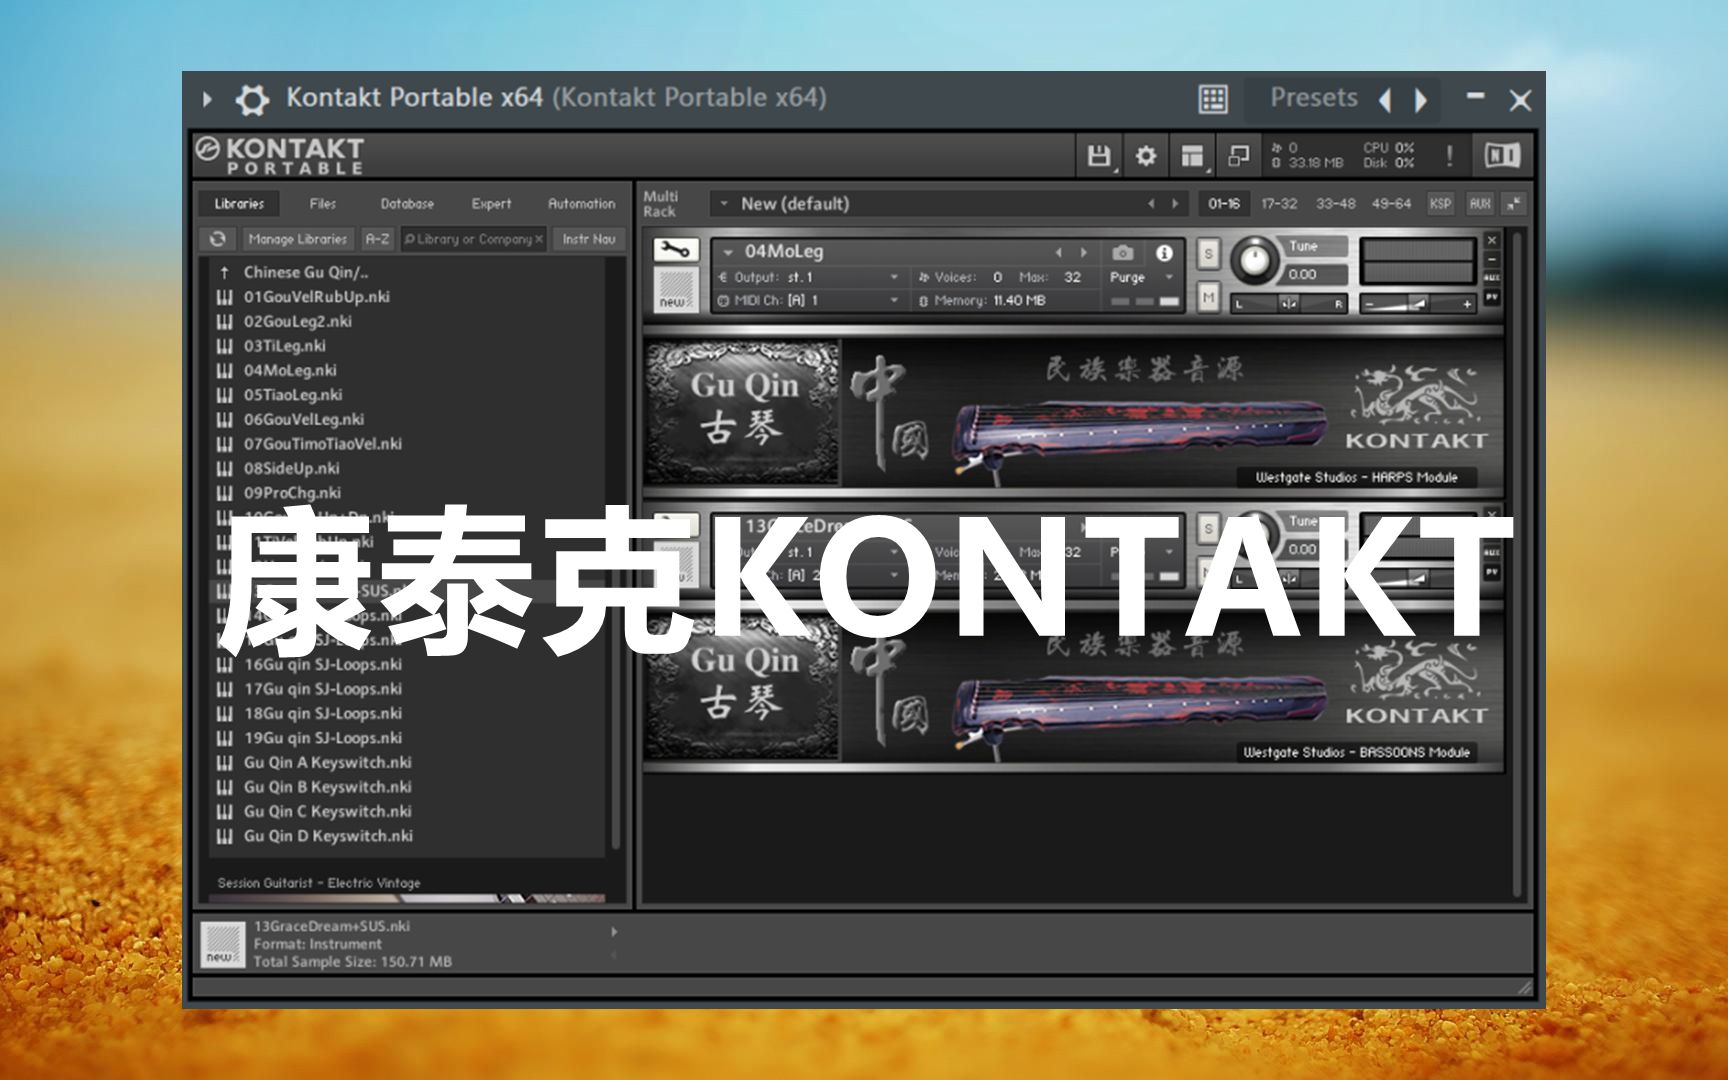This screenshot has height=1080, width=1728.
Task: Toggle AUX sends panel in rack header
Action: pos(1480,203)
